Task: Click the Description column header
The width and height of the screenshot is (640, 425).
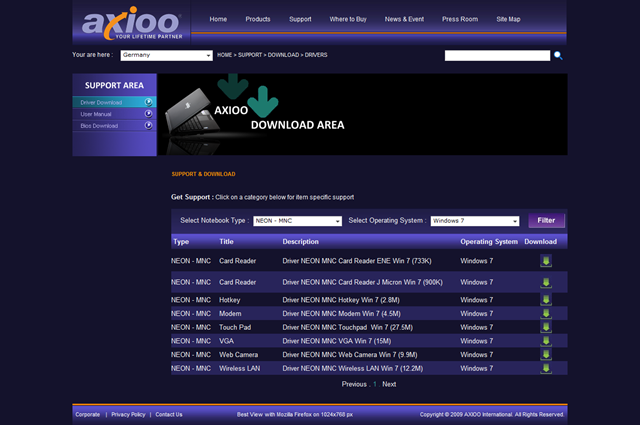Action: (x=300, y=242)
